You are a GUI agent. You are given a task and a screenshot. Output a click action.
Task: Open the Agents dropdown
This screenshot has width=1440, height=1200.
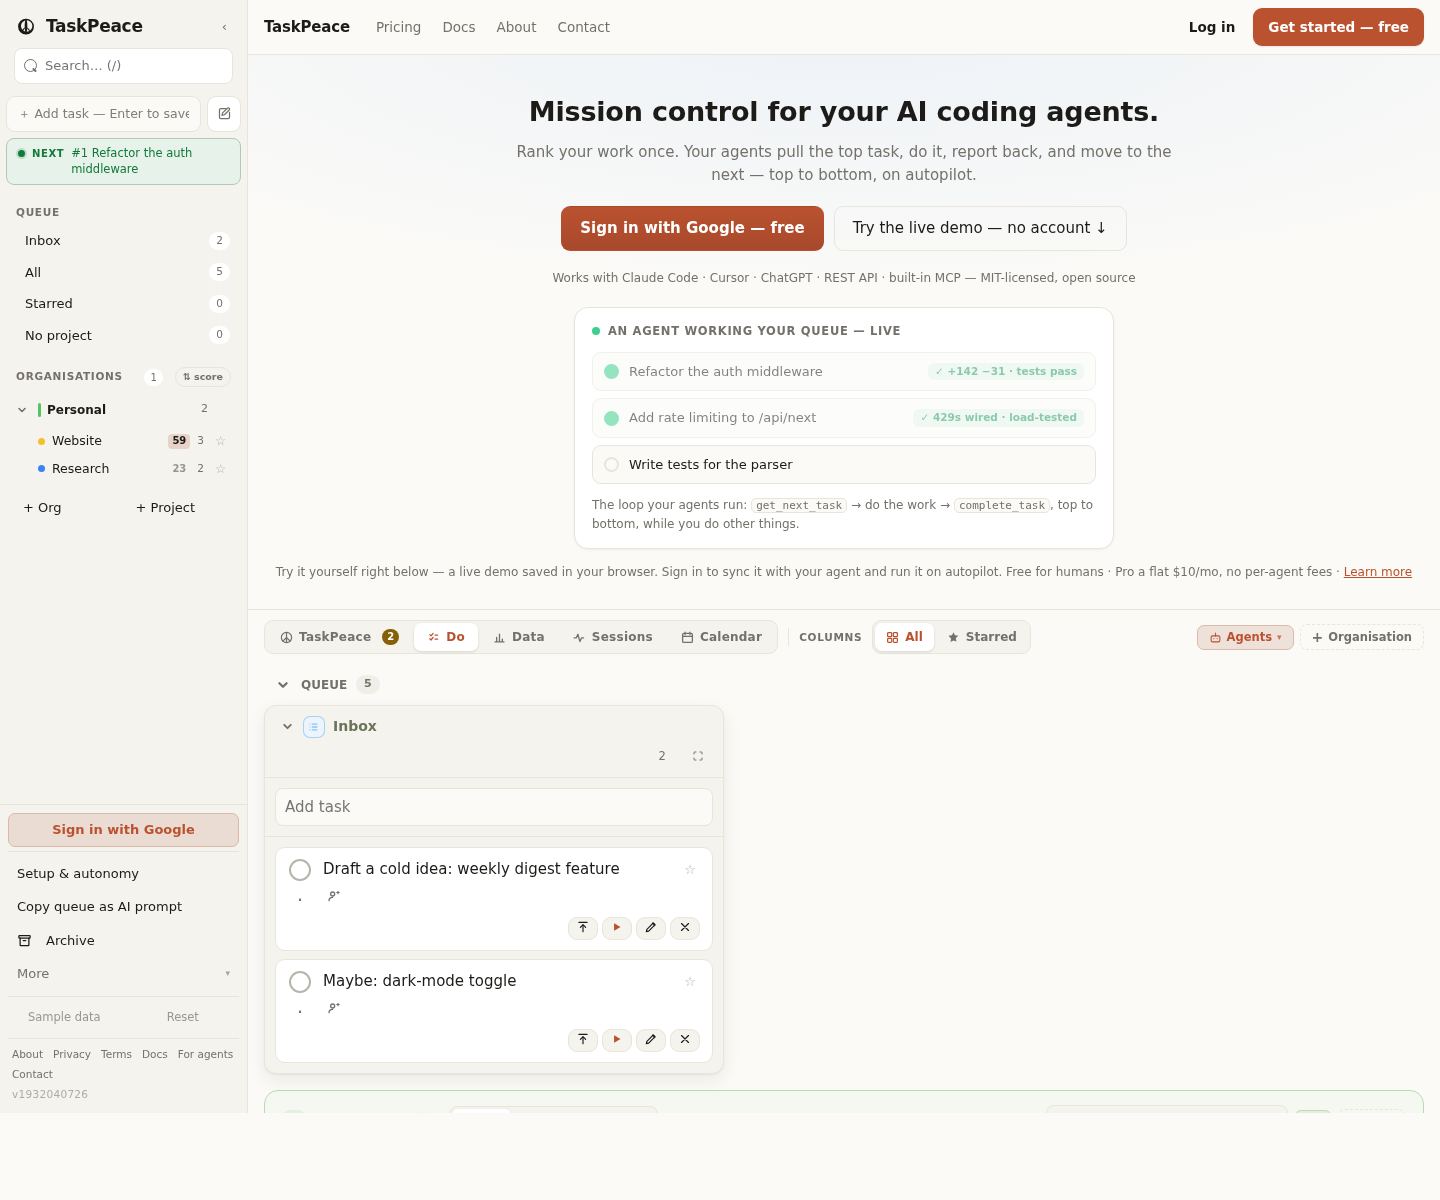pos(1245,637)
